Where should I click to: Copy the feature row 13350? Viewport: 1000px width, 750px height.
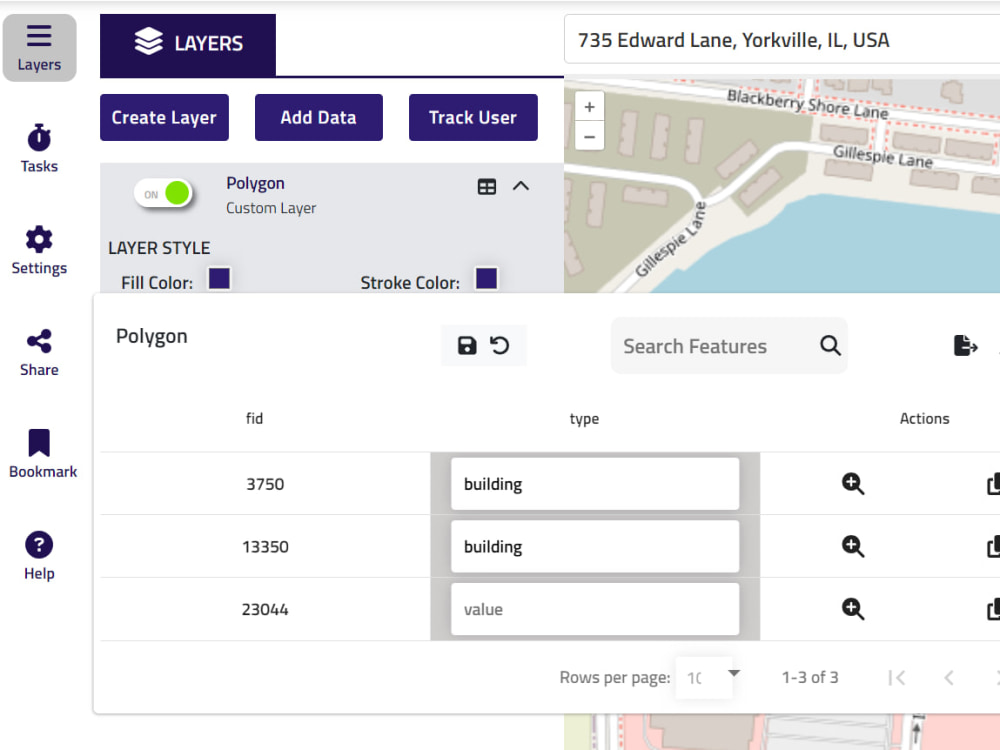[x=994, y=546]
